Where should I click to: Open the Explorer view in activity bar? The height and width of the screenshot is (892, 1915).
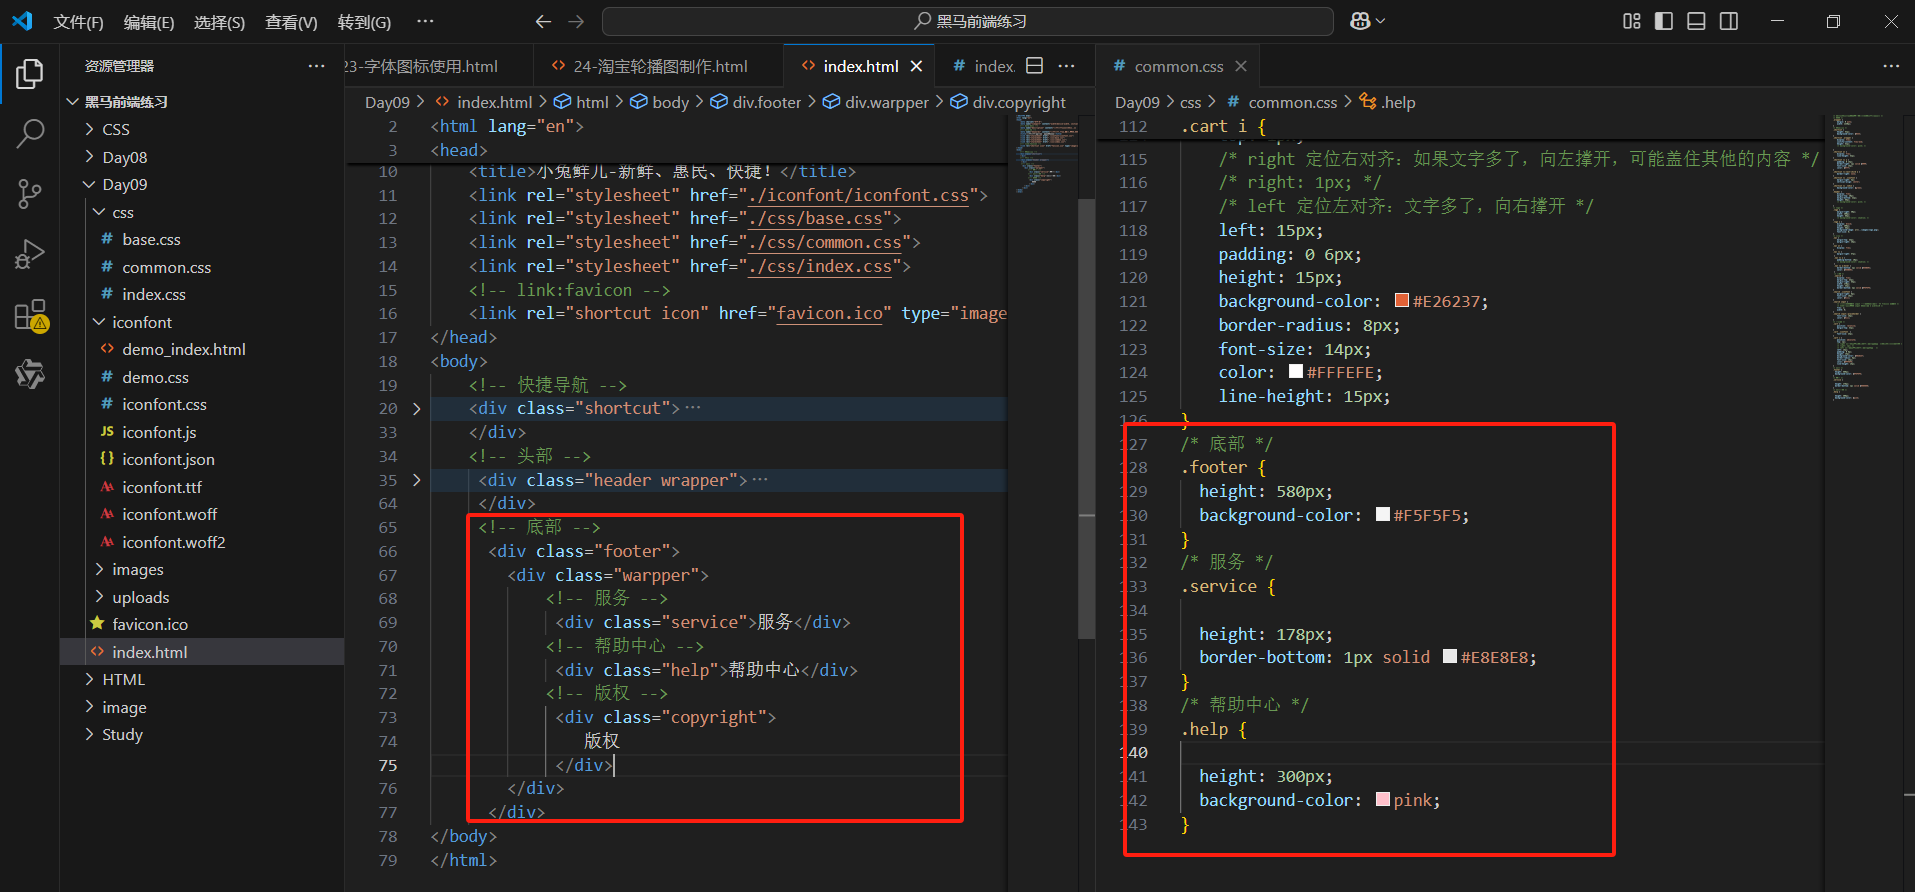point(30,74)
